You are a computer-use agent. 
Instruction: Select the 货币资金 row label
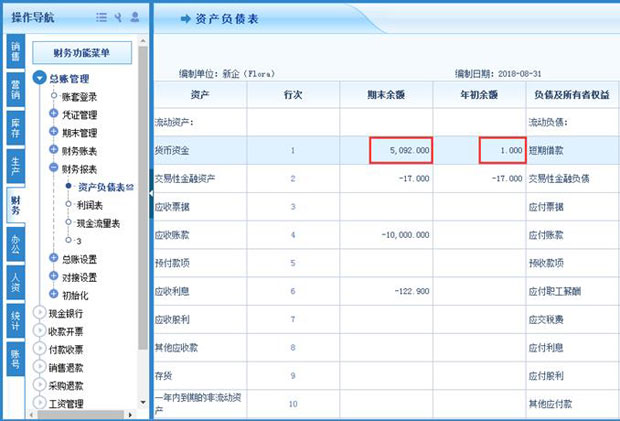pyautogui.click(x=172, y=150)
